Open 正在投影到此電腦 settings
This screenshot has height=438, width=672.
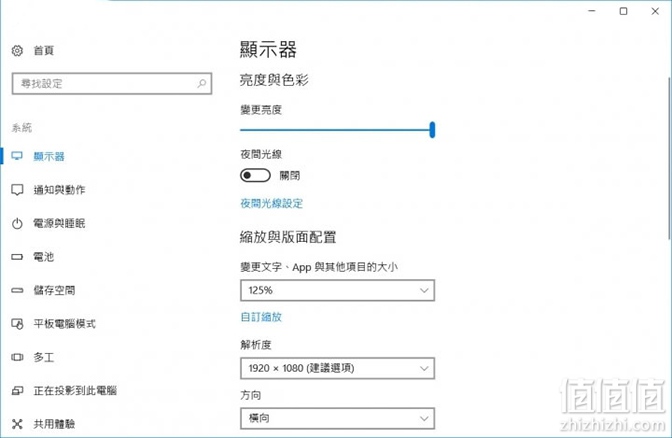[x=75, y=390]
